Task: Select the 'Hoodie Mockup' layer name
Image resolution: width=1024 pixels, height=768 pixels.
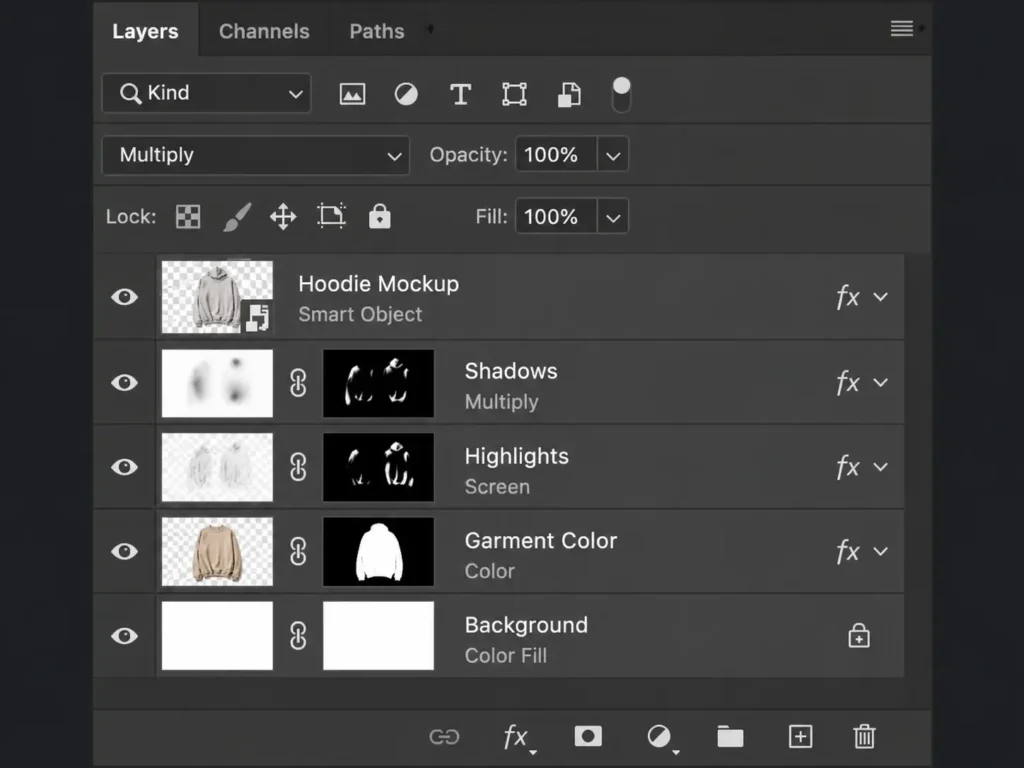Action: pyautogui.click(x=379, y=284)
